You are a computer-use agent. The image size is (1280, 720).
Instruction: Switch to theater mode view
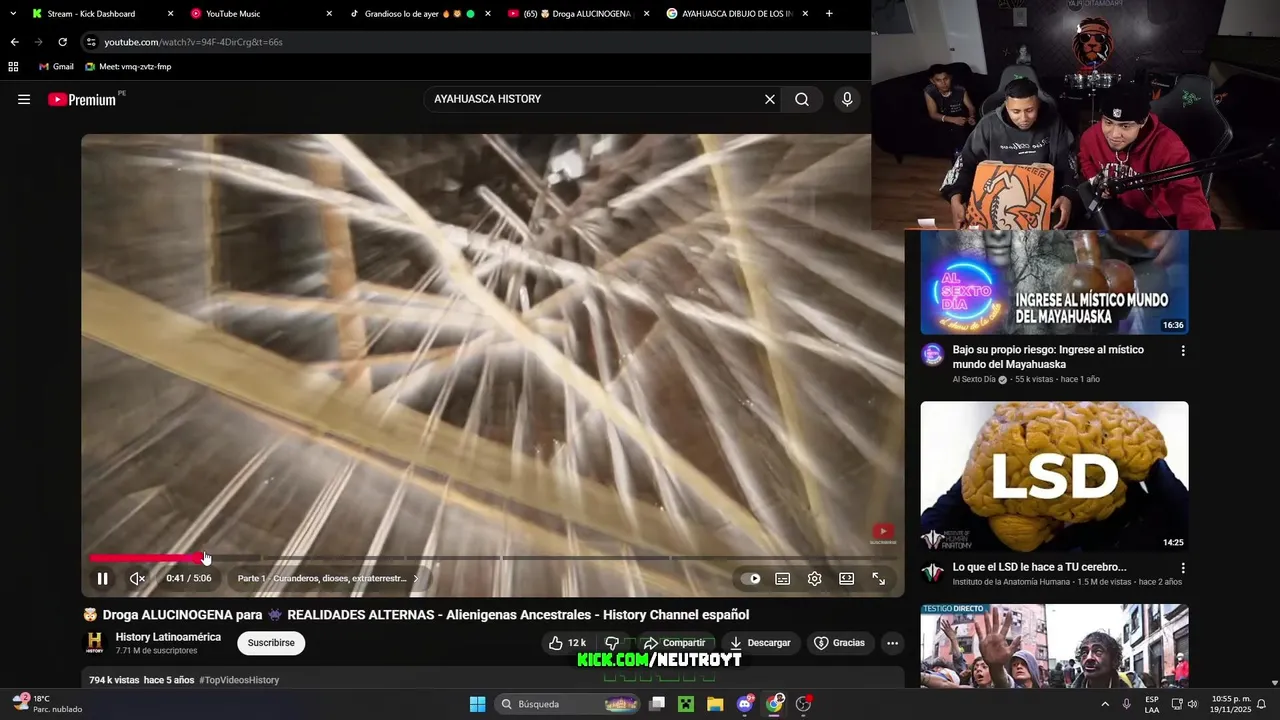point(847,578)
